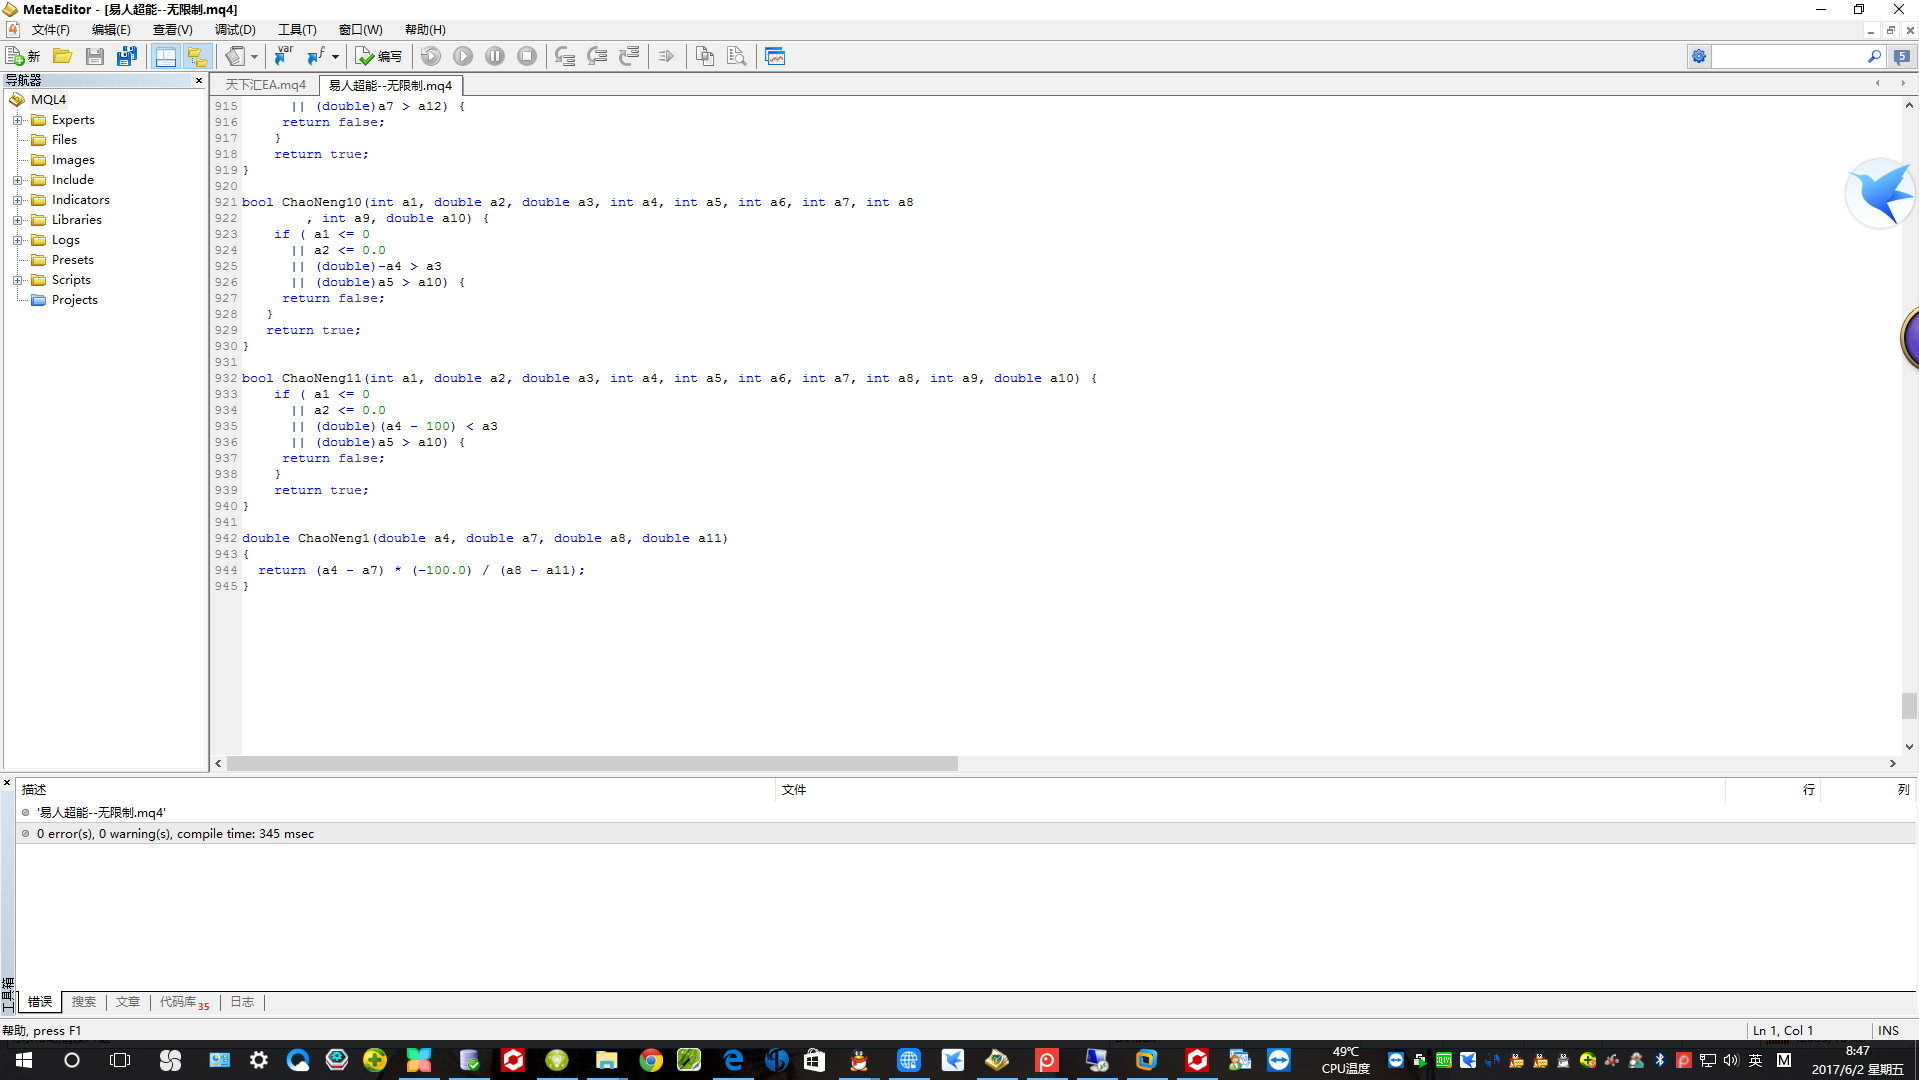The height and width of the screenshot is (1080, 1919).
Task: Expand the Logs folder
Action: pos(17,240)
